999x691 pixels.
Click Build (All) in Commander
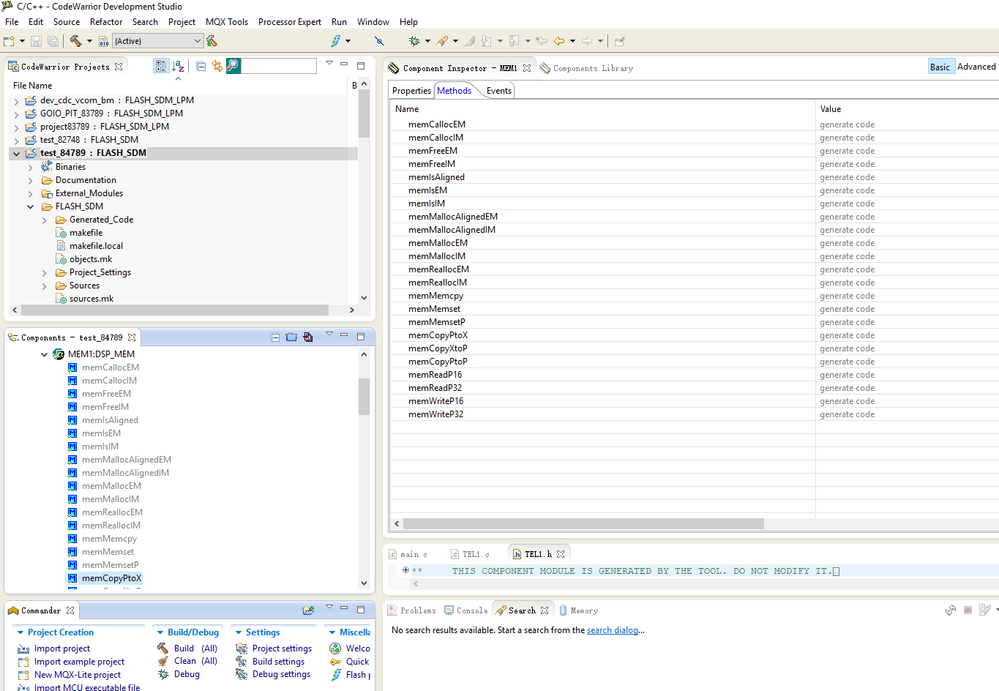(196, 648)
